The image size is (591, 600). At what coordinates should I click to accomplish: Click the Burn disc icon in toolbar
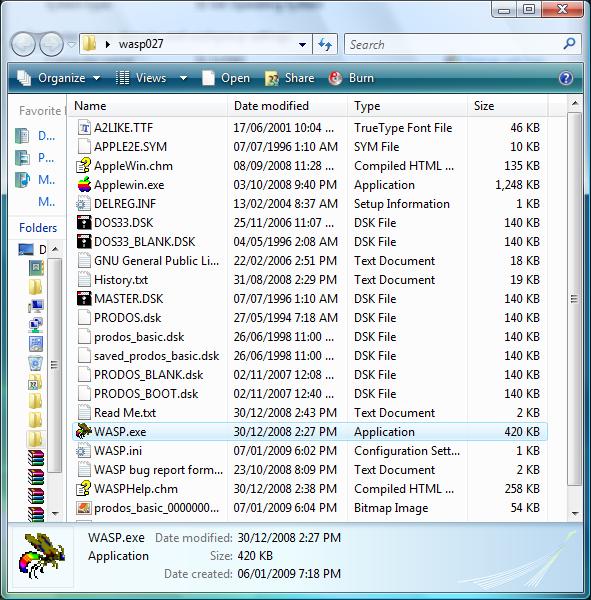click(x=335, y=78)
